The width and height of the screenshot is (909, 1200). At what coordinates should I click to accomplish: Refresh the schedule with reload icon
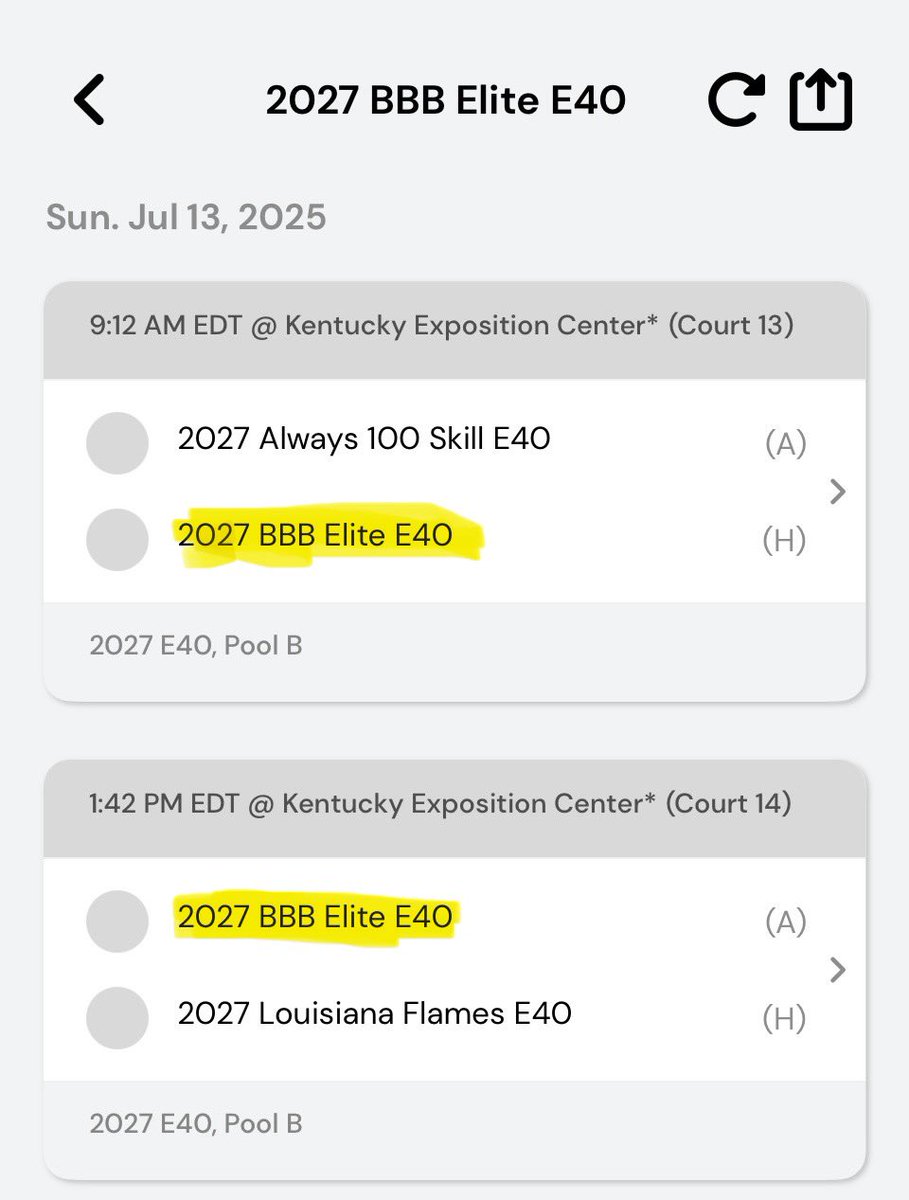tap(736, 100)
